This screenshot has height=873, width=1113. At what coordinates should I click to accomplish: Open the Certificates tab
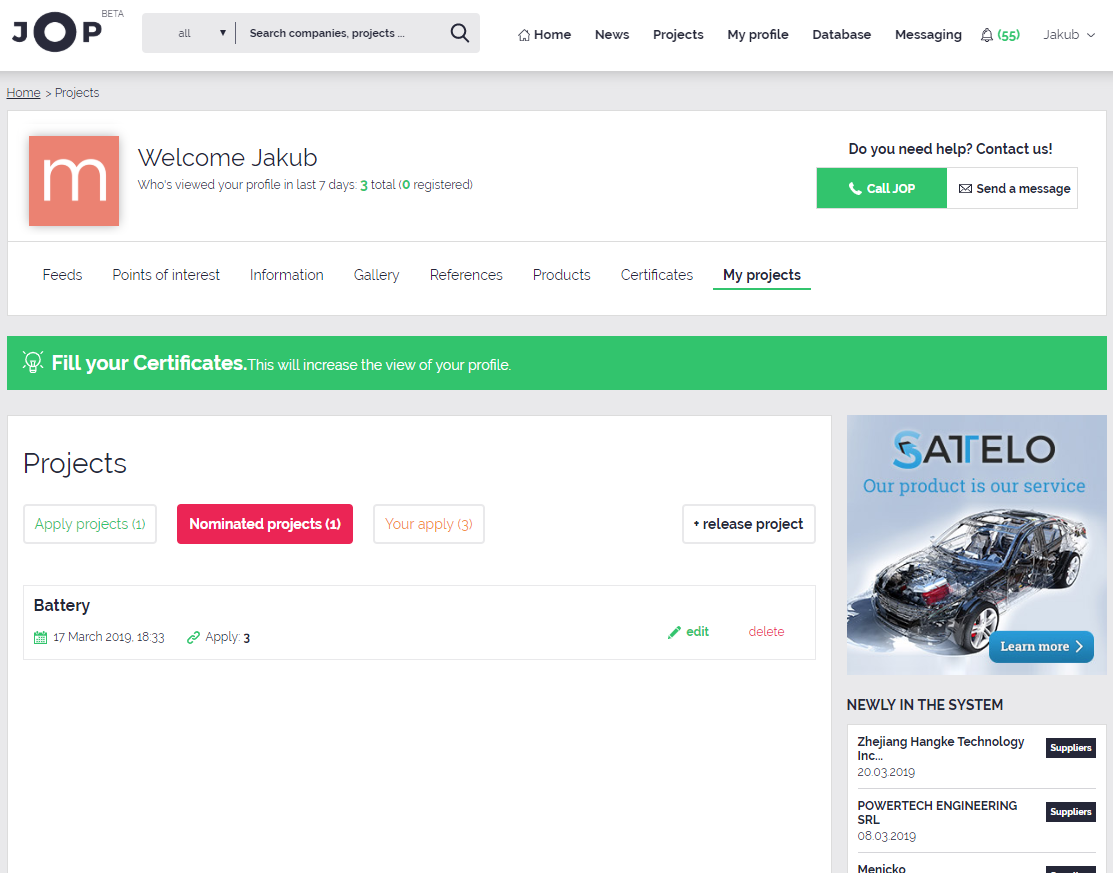pyautogui.click(x=657, y=275)
